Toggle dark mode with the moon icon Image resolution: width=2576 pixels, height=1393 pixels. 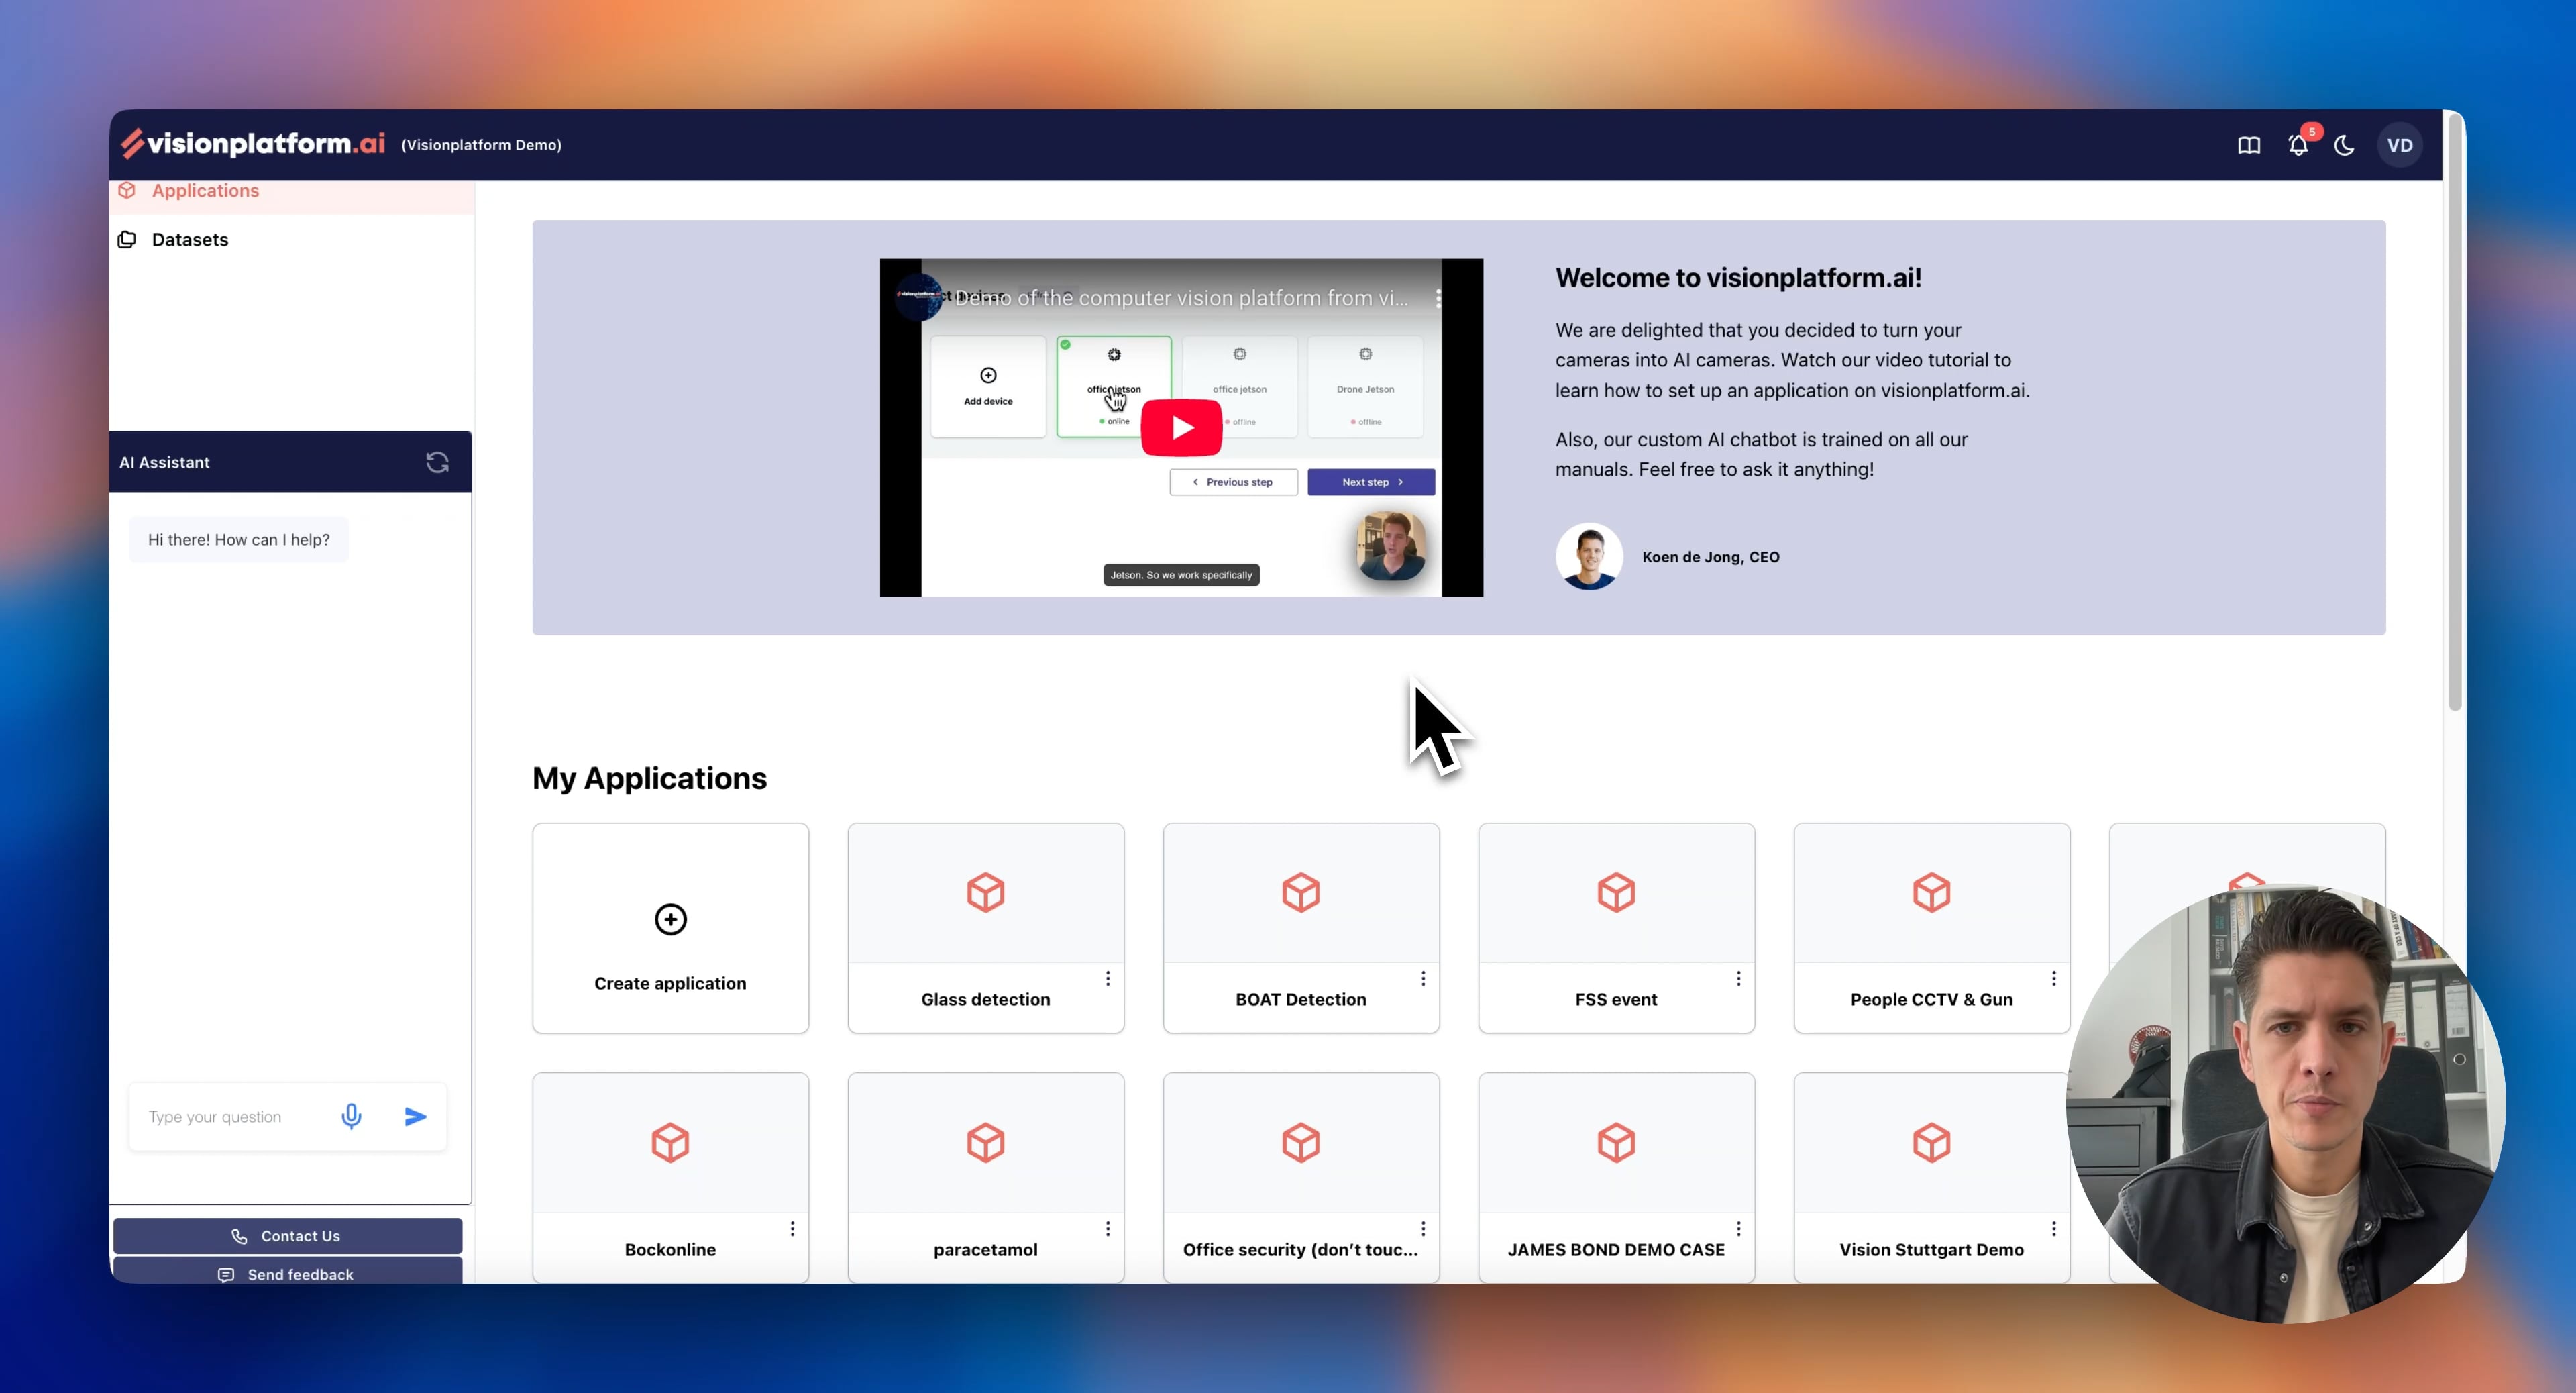(2345, 144)
